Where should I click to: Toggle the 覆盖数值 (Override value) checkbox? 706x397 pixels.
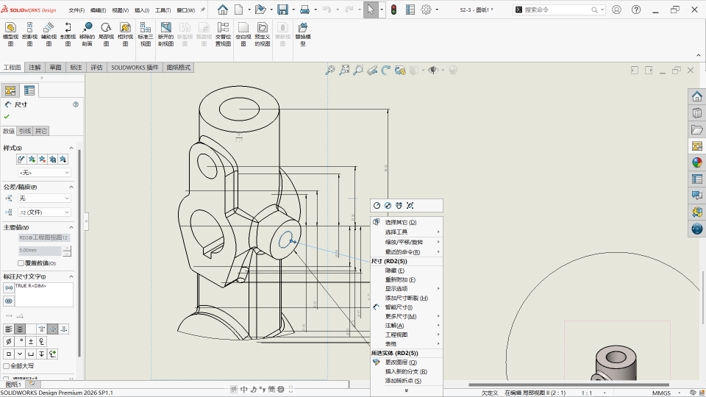click(21, 263)
